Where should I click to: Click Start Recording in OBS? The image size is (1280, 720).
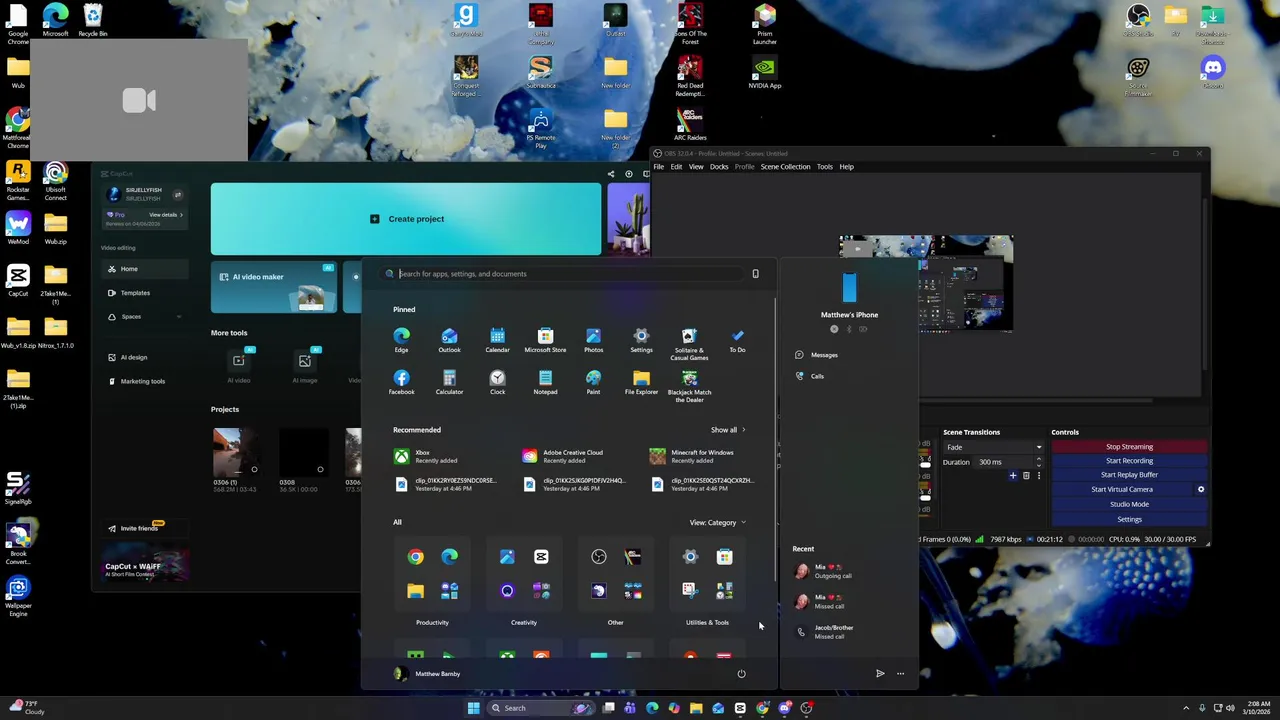[x=1129, y=461]
